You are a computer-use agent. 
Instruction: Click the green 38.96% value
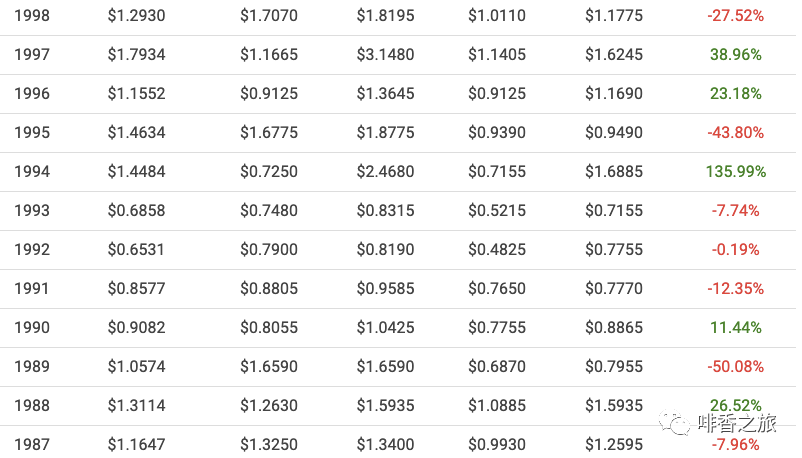pos(736,55)
